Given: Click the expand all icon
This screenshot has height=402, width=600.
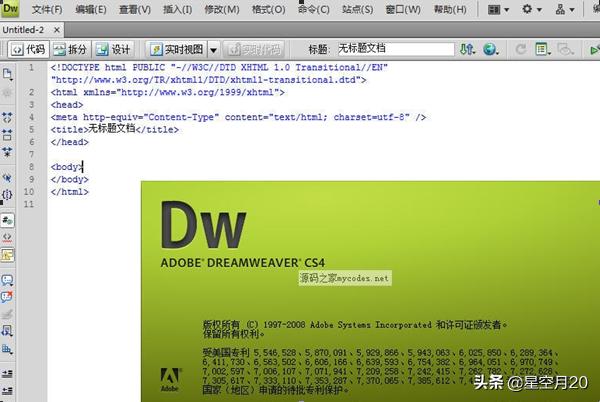Looking at the screenshot, I should [7, 152].
